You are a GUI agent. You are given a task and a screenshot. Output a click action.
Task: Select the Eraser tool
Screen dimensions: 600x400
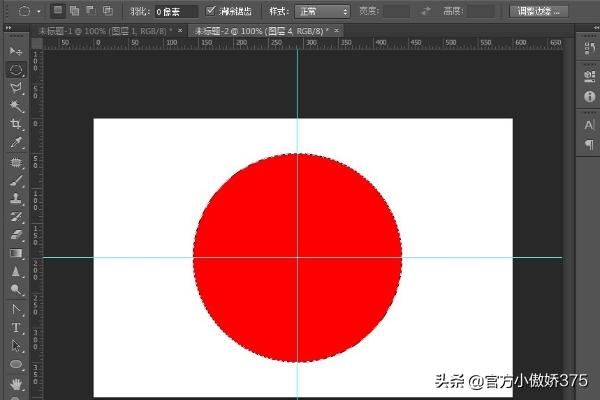(16, 235)
